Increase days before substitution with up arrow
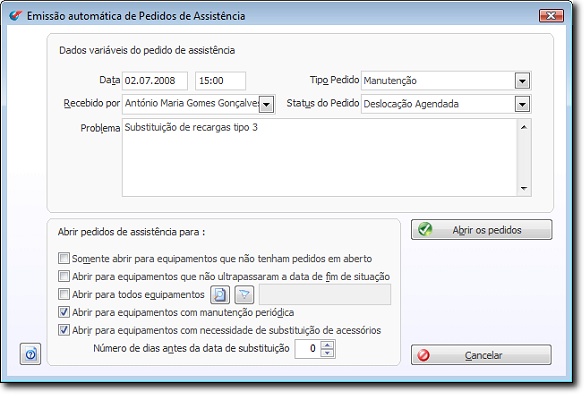The width and height of the screenshot is (584, 400). coord(327,345)
